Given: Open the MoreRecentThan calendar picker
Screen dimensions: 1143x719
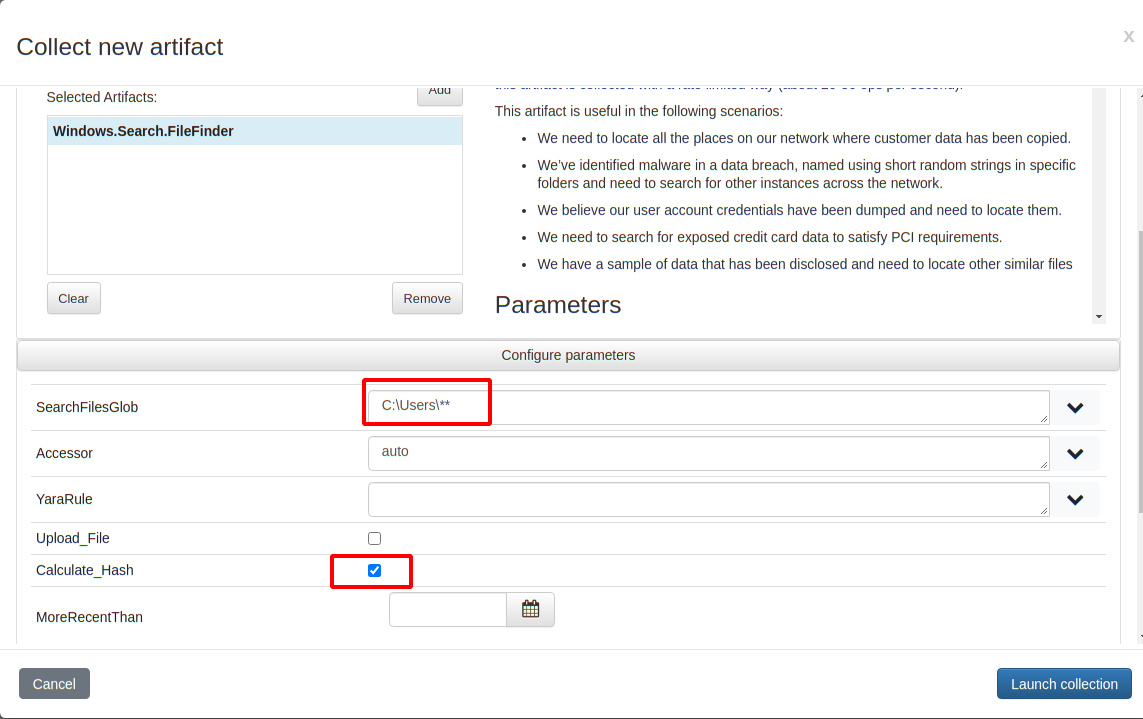Looking at the screenshot, I should click(x=530, y=609).
